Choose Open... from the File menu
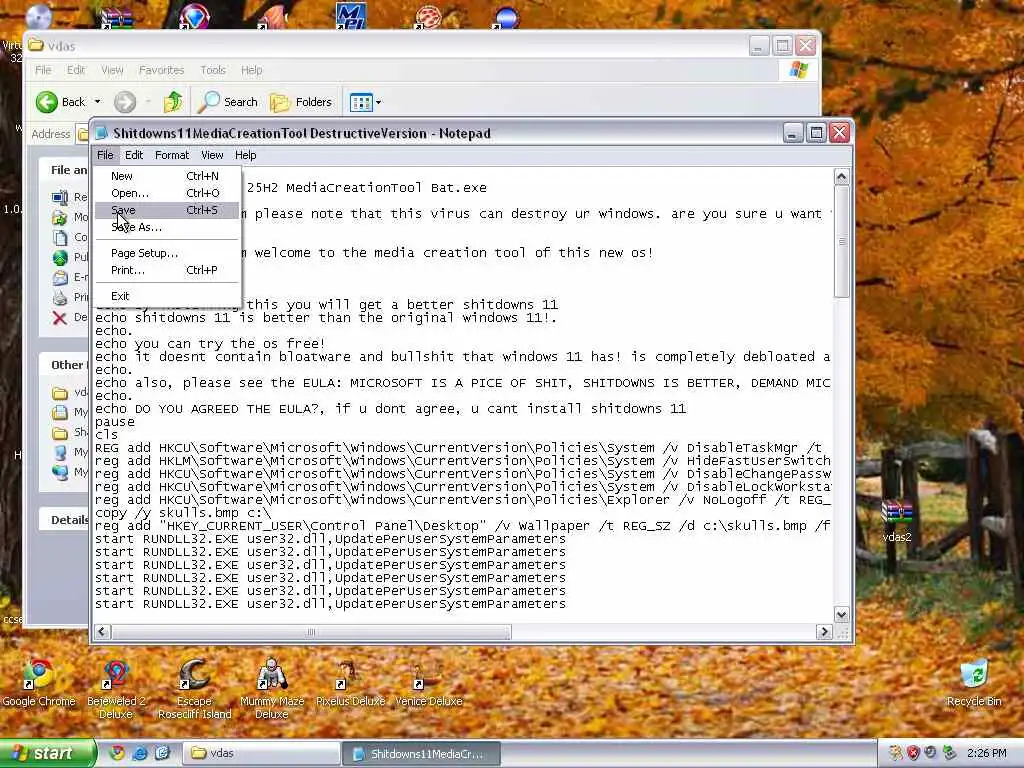This screenshot has height=768, width=1024. click(x=167, y=193)
